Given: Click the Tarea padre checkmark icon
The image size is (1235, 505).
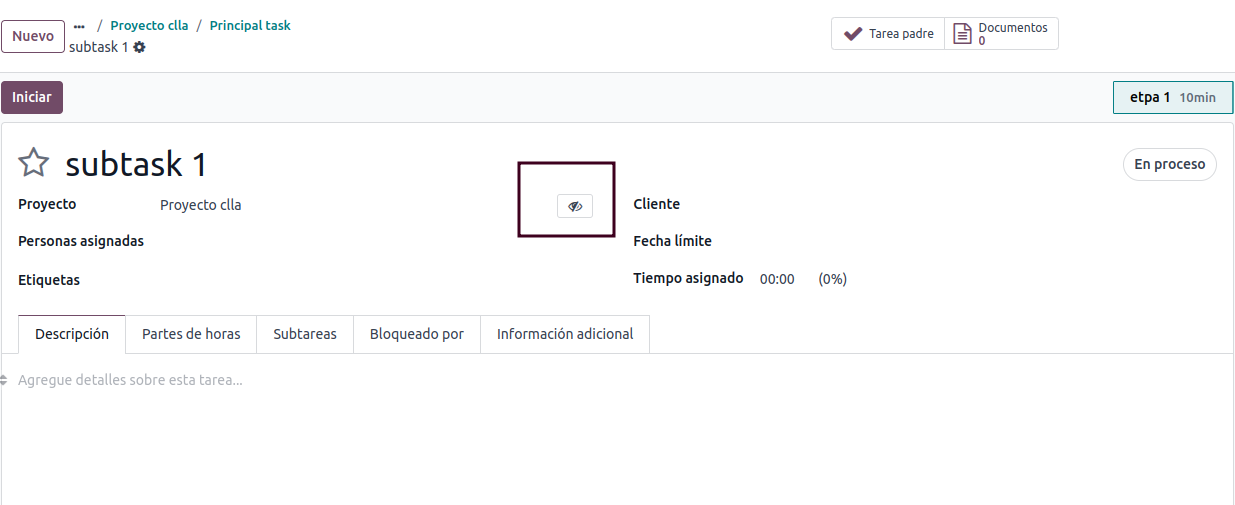Looking at the screenshot, I should 853,34.
